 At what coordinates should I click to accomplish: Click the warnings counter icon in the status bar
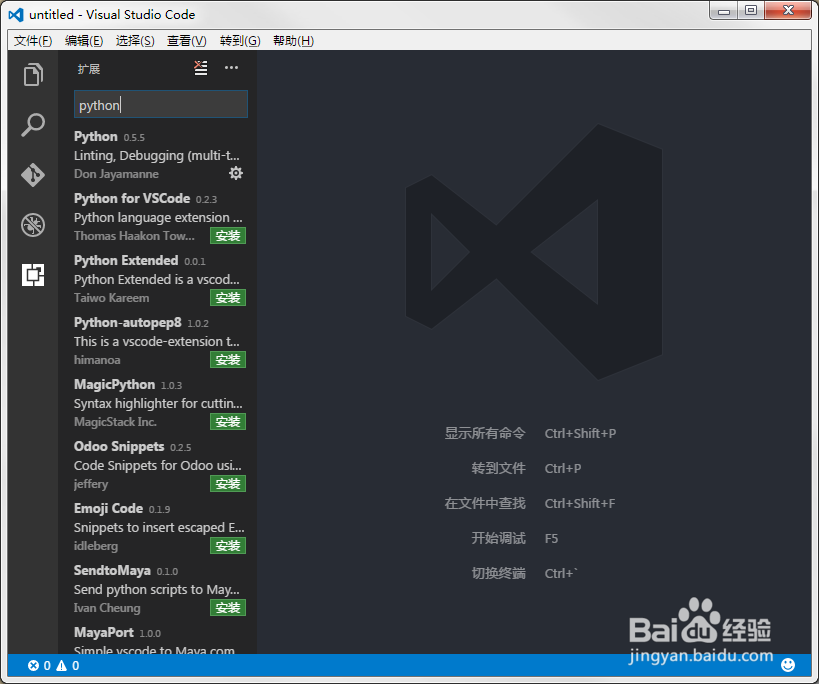pyautogui.click(x=62, y=665)
